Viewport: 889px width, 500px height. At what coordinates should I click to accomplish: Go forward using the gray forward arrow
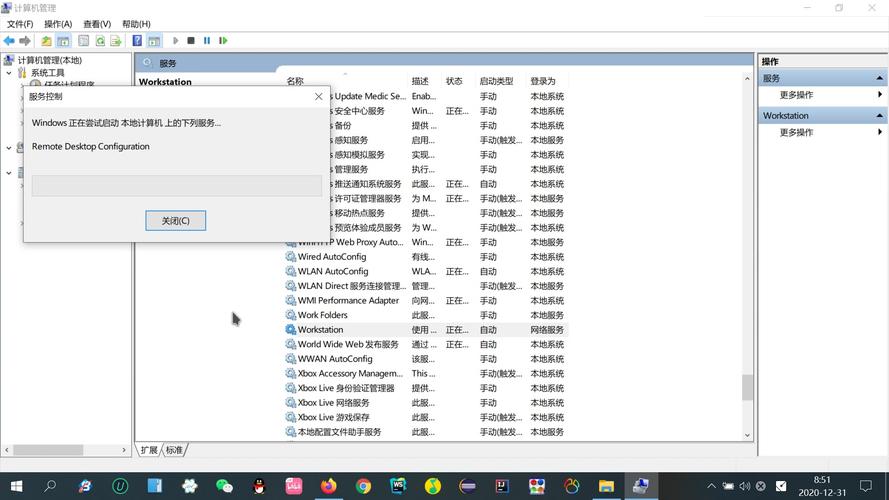(25, 41)
